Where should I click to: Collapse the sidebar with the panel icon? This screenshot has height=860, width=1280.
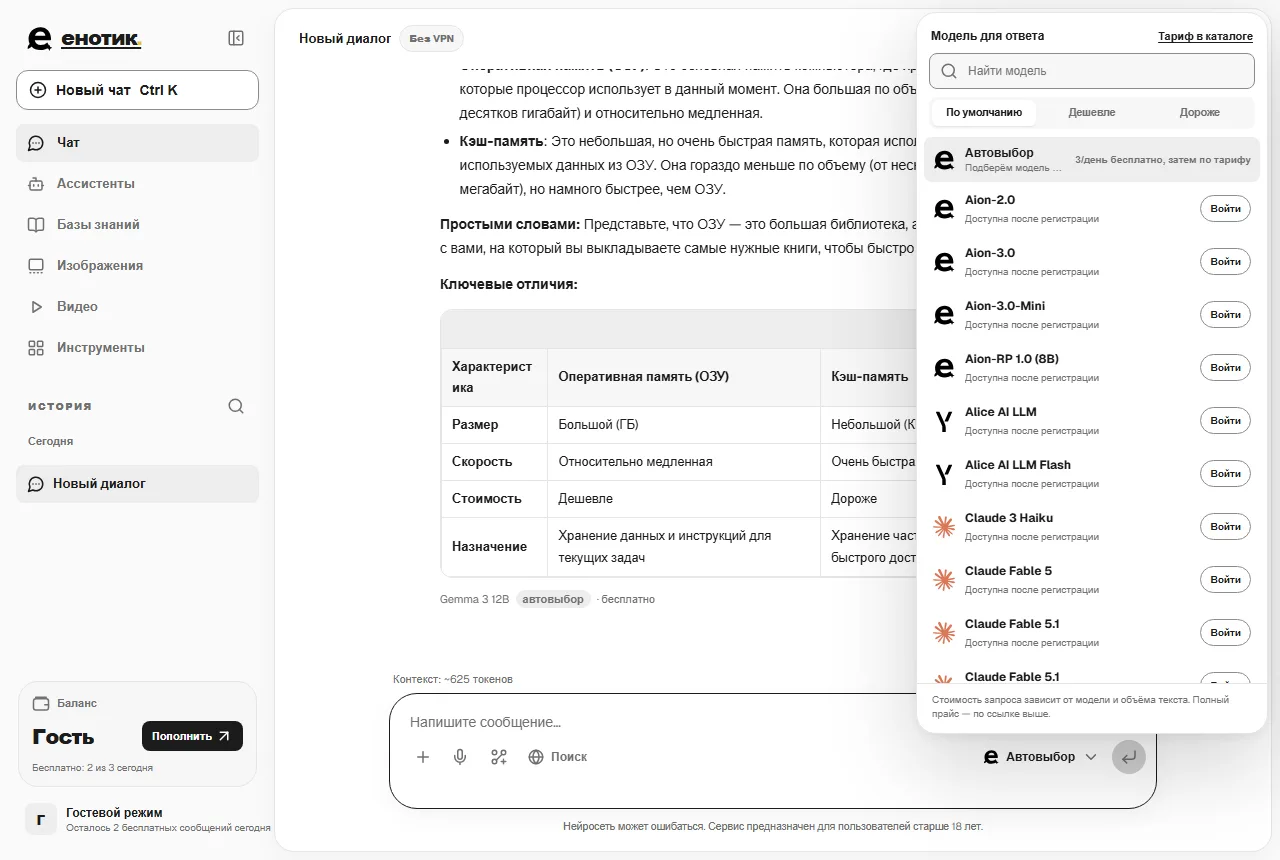point(236,38)
